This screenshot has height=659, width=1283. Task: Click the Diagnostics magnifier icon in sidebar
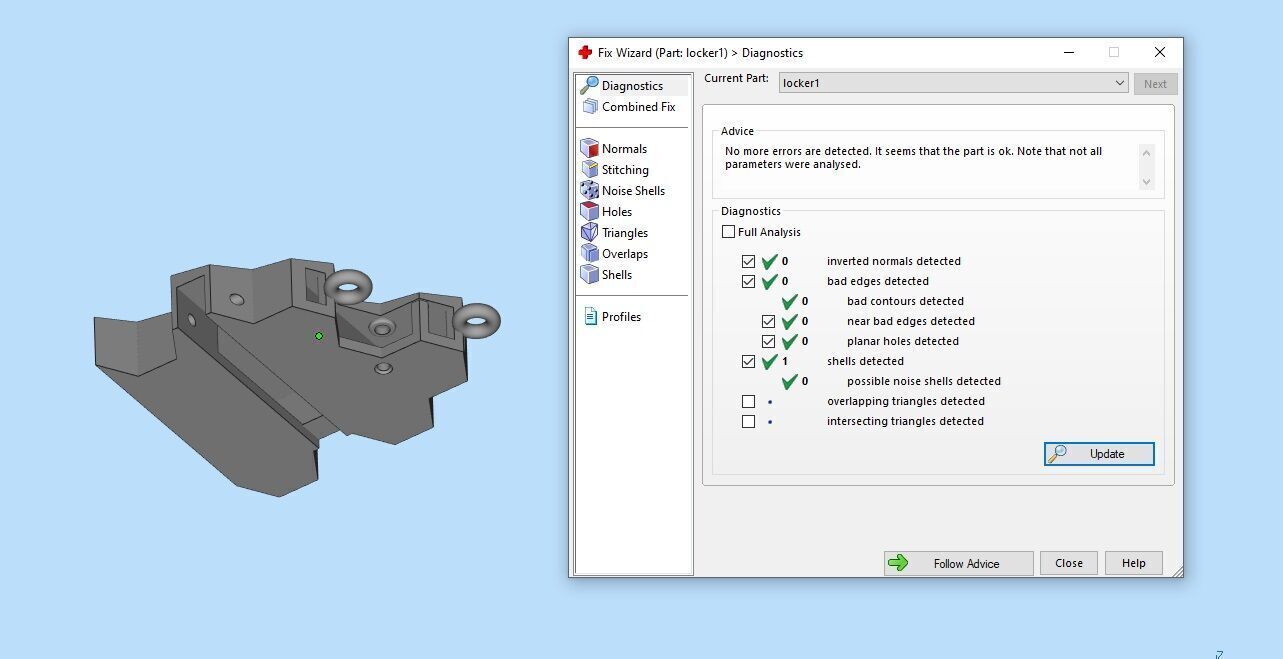click(x=589, y=85)
